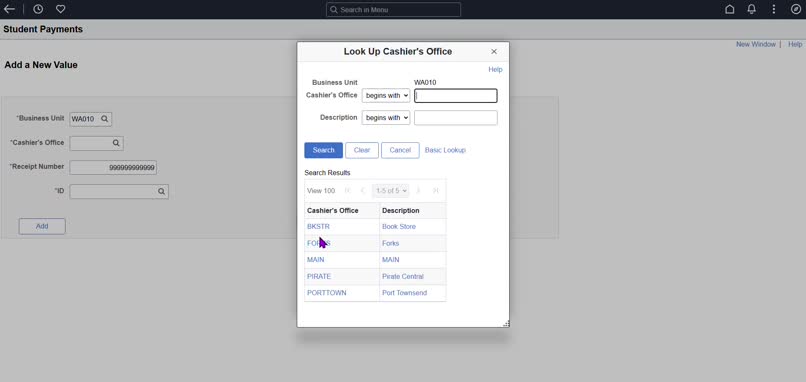Click ID field lookup magnifier icon
This screenshot has height=382, width=806.
point(161,191)
